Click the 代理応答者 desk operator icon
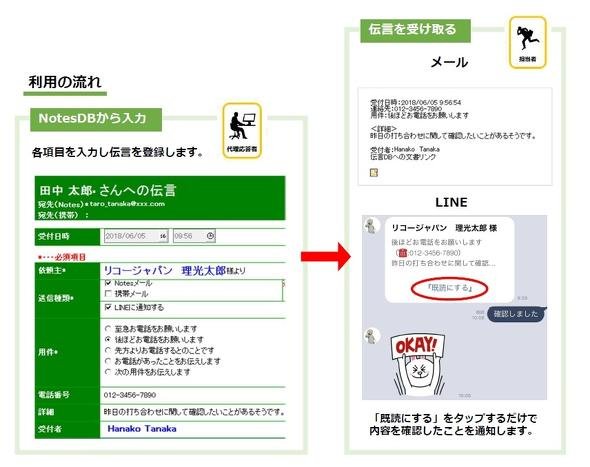Screen dimensions: 590x467 coord(242,130)
